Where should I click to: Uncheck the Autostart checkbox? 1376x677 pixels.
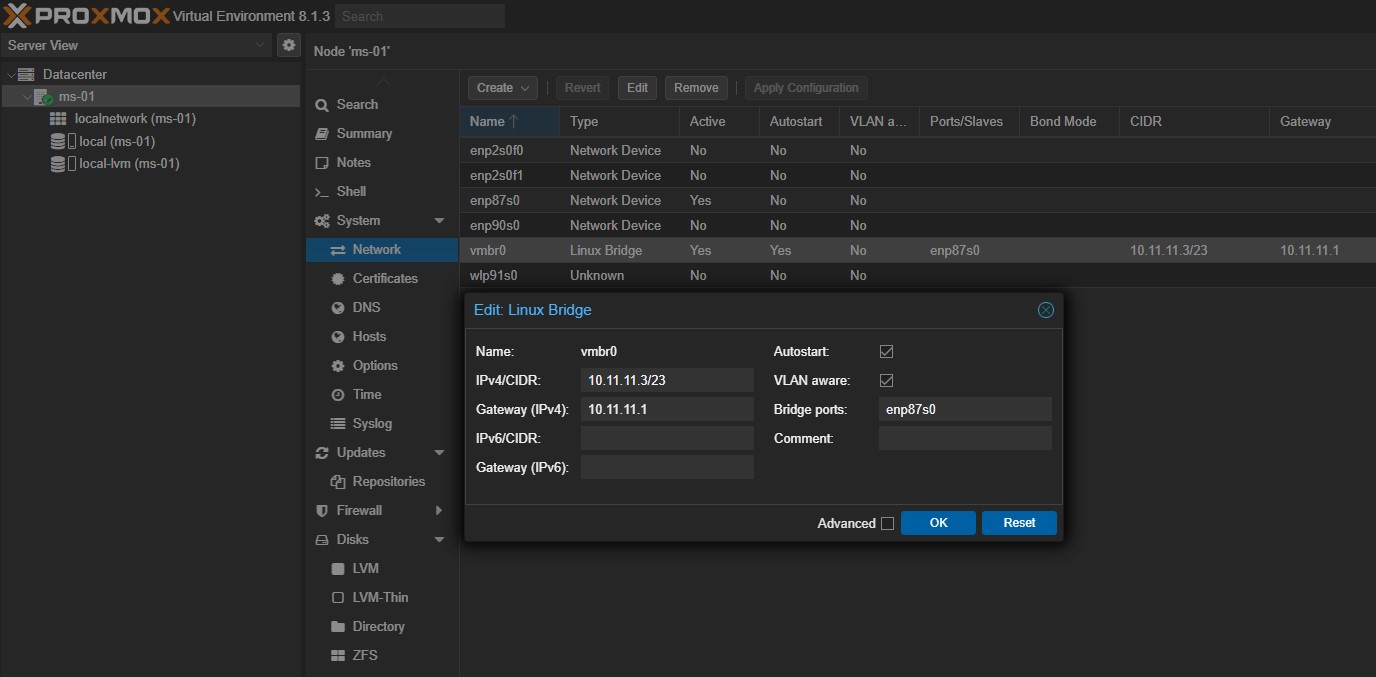[x=886, y=352]
